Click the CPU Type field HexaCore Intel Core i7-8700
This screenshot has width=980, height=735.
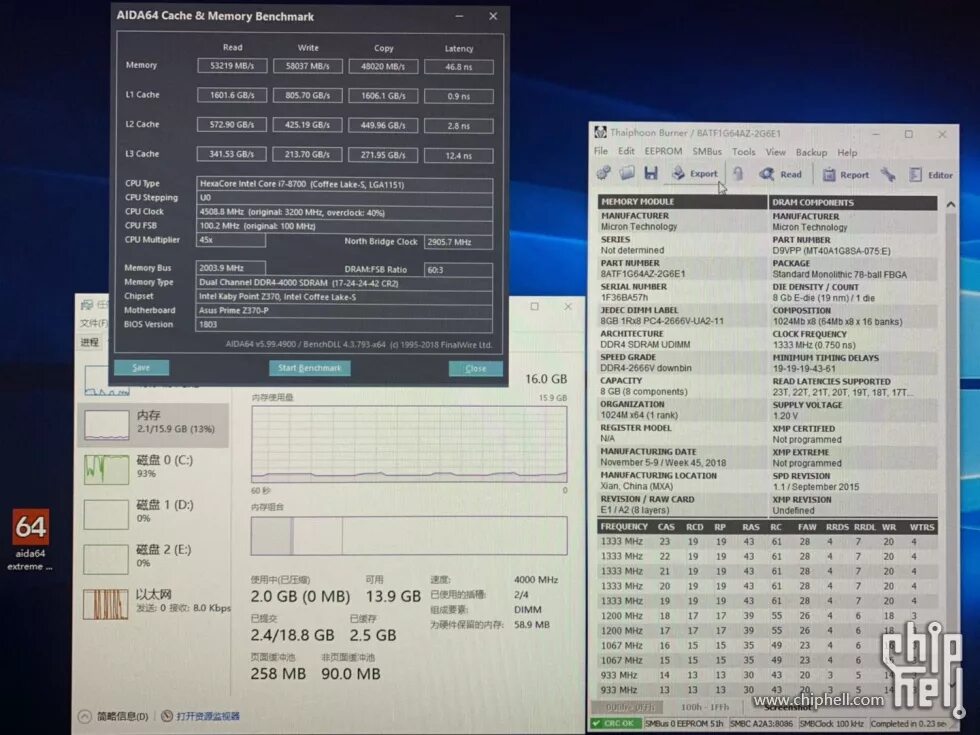[x=344, y=184]
